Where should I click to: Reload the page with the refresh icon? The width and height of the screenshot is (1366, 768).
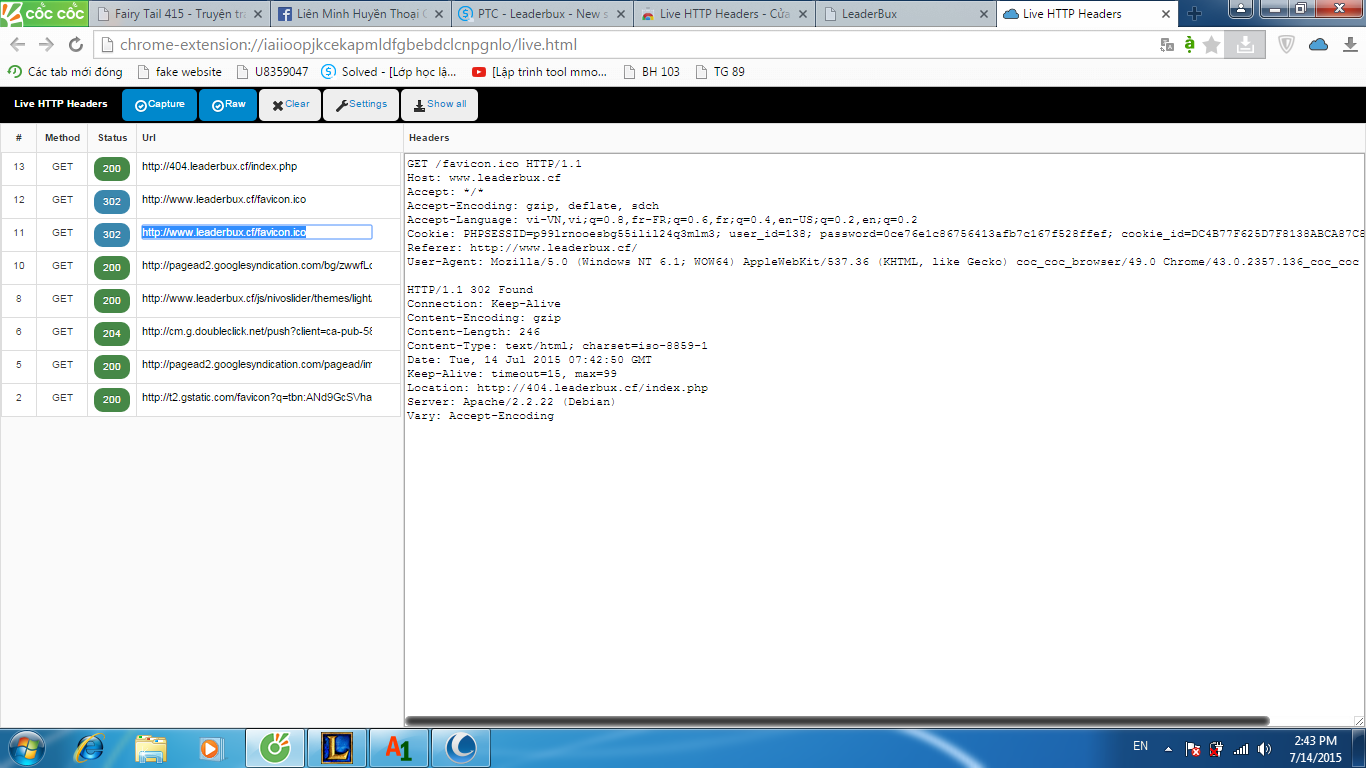click(75, 45)
